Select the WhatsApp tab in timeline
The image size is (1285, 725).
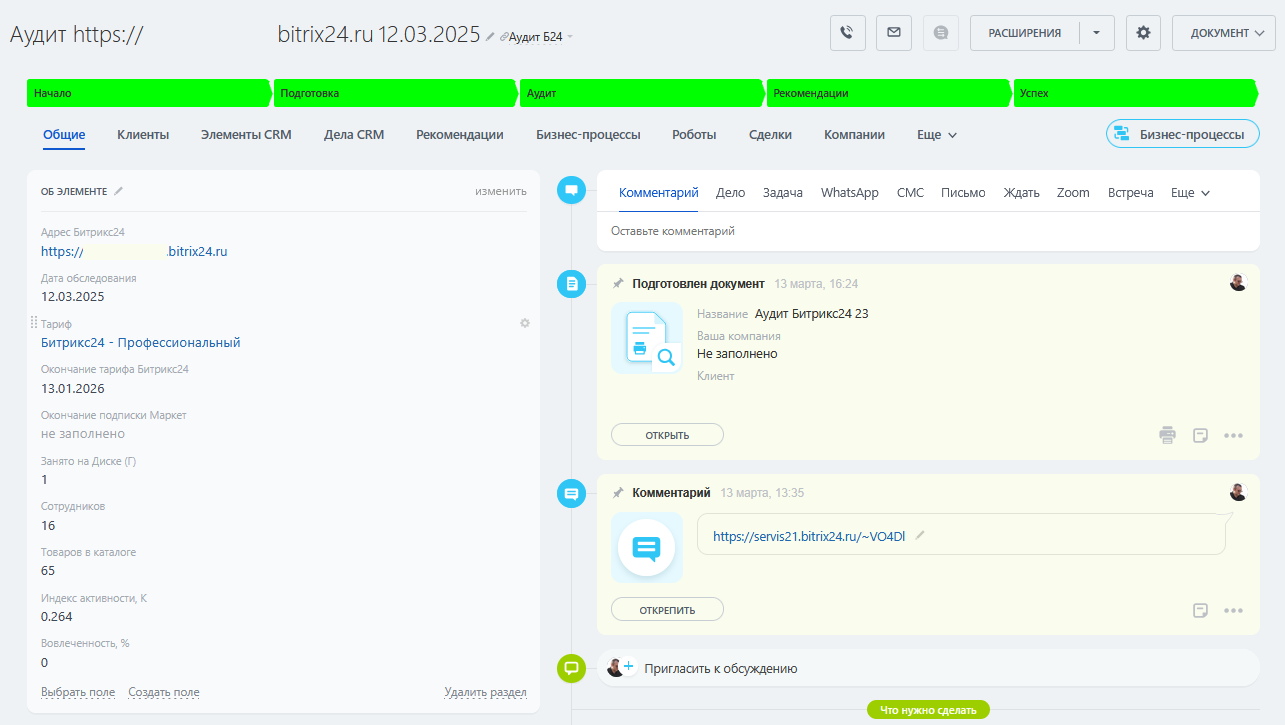point(849,192)
